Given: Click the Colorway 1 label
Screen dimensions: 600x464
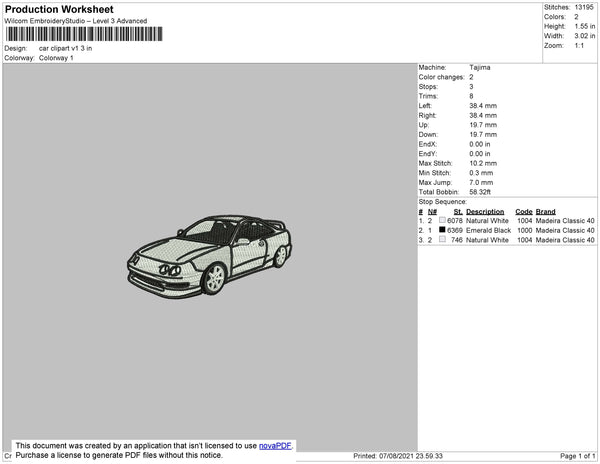Looking at the screenshot, I should point(55,58).
